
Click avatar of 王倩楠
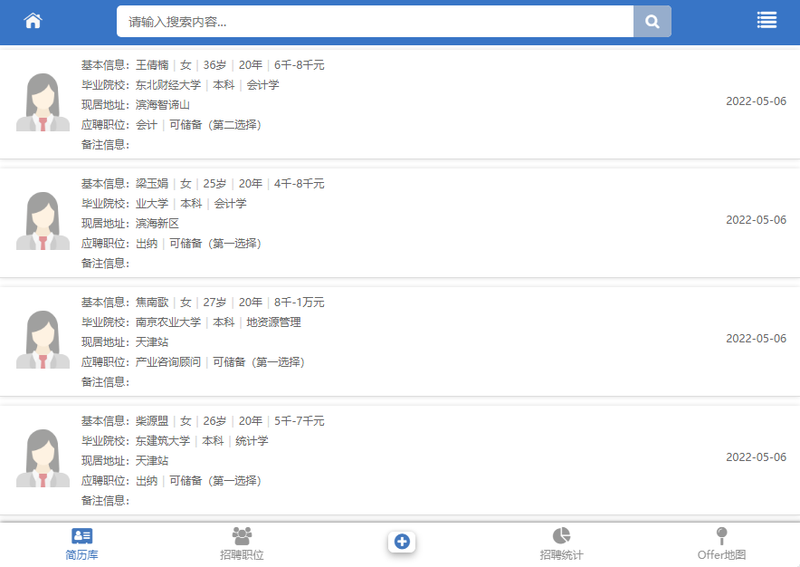pyautogui.click(x=43, y=102)
